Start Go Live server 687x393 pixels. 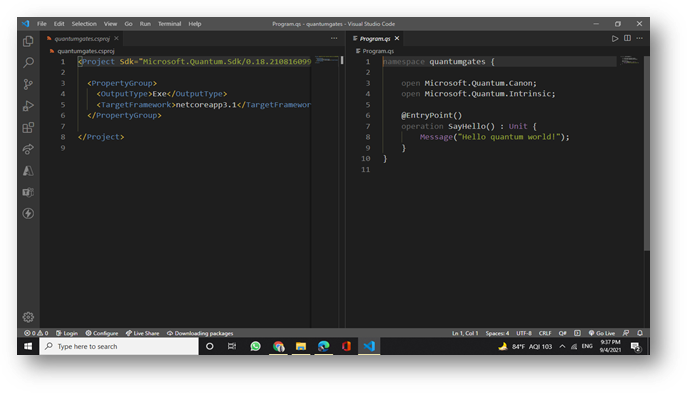click(602, 333)
